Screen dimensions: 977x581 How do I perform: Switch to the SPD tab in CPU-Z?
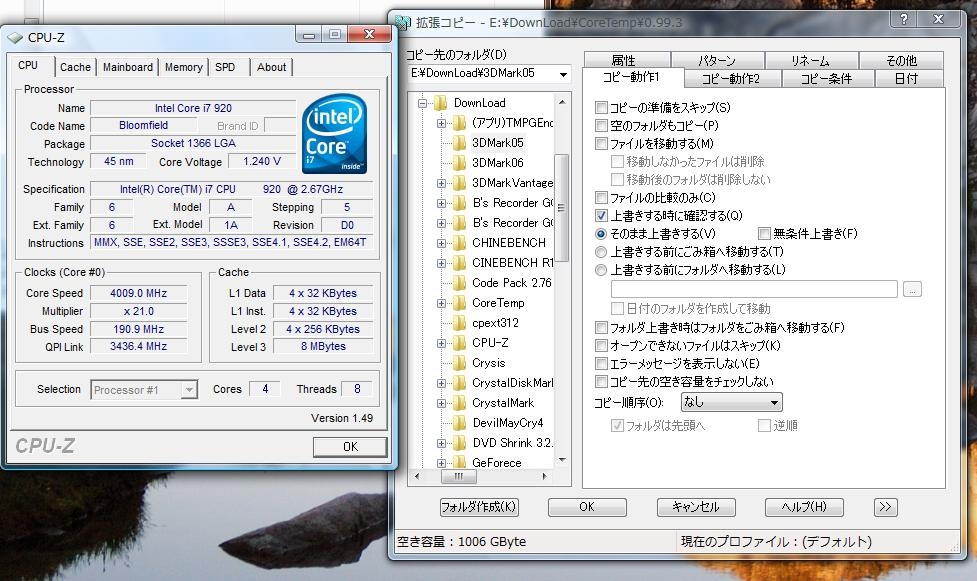(225, 67)
